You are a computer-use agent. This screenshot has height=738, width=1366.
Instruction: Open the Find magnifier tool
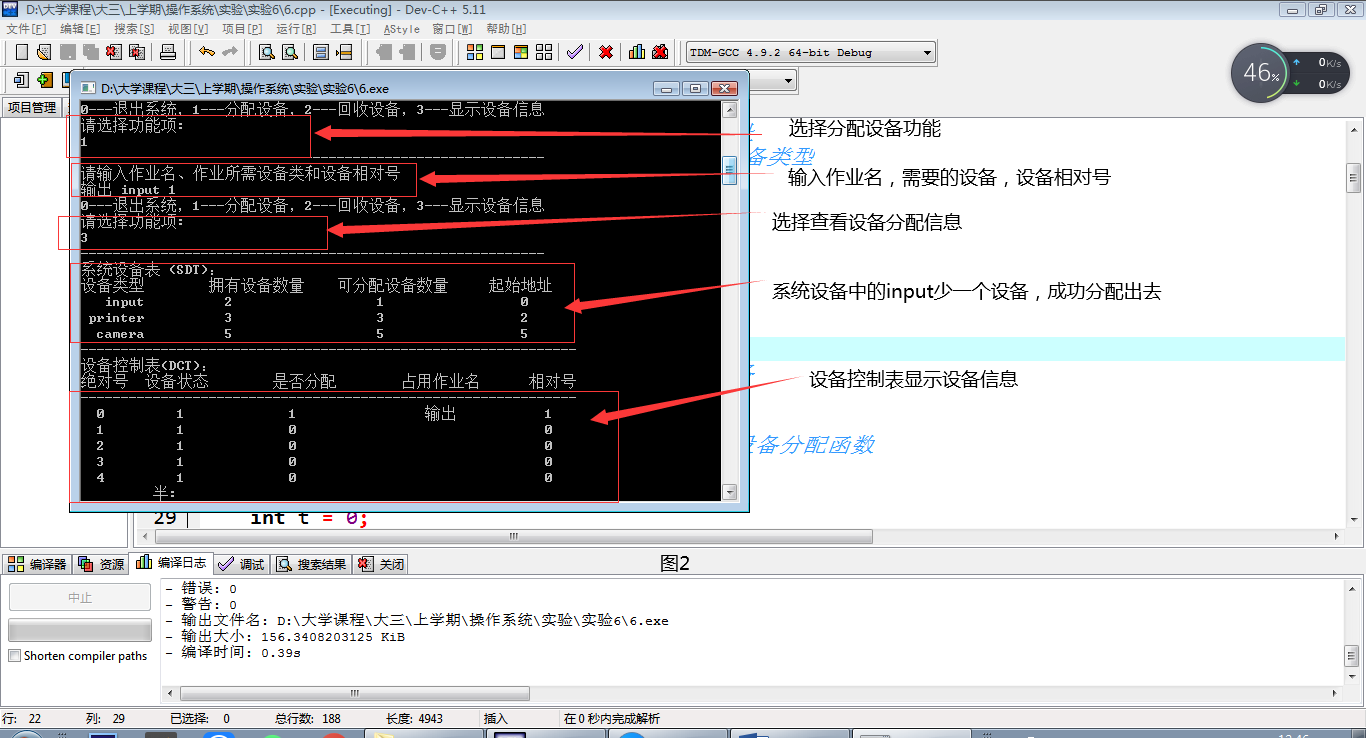(x=267, y=52)
